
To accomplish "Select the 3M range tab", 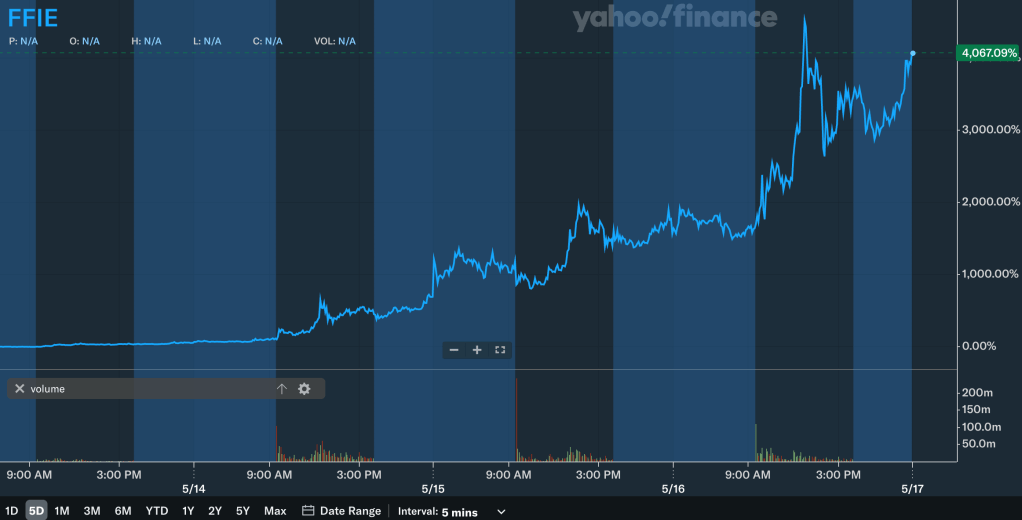I will coord(92,511).
